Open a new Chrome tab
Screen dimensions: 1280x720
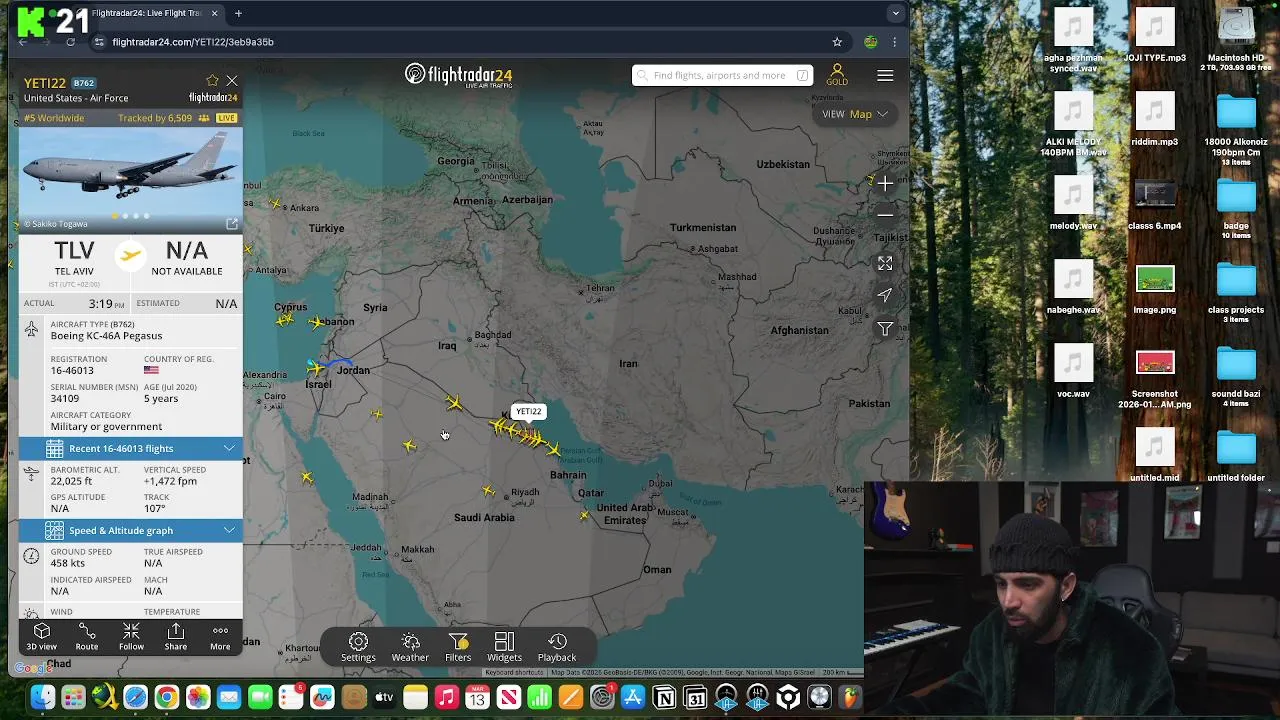point(238,13)
